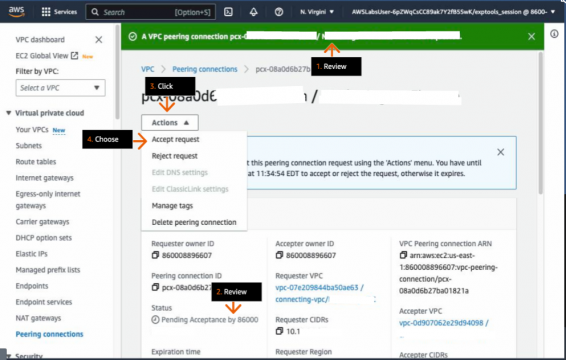
Task: Open Peering connections in sidebar
Action: pos(49,334)
